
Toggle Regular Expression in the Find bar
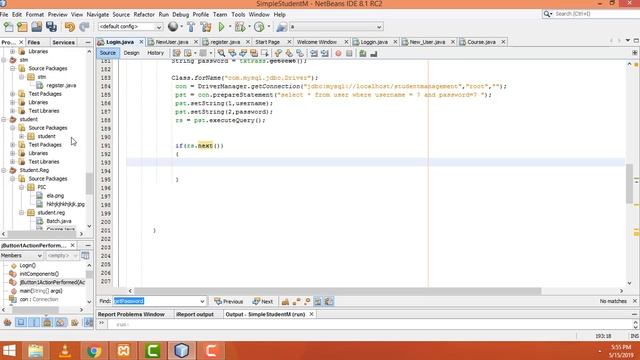point(307,301)
